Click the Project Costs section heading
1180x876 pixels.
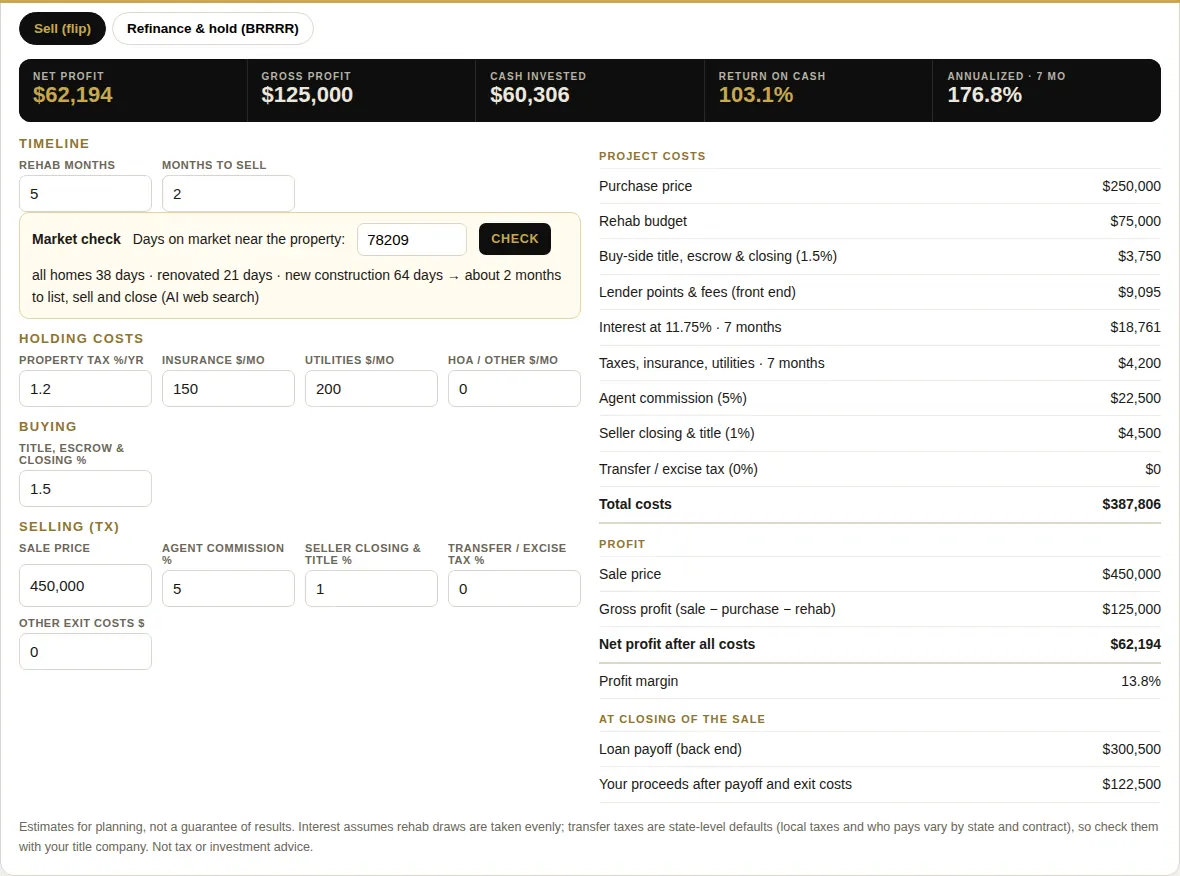(652, 156)
